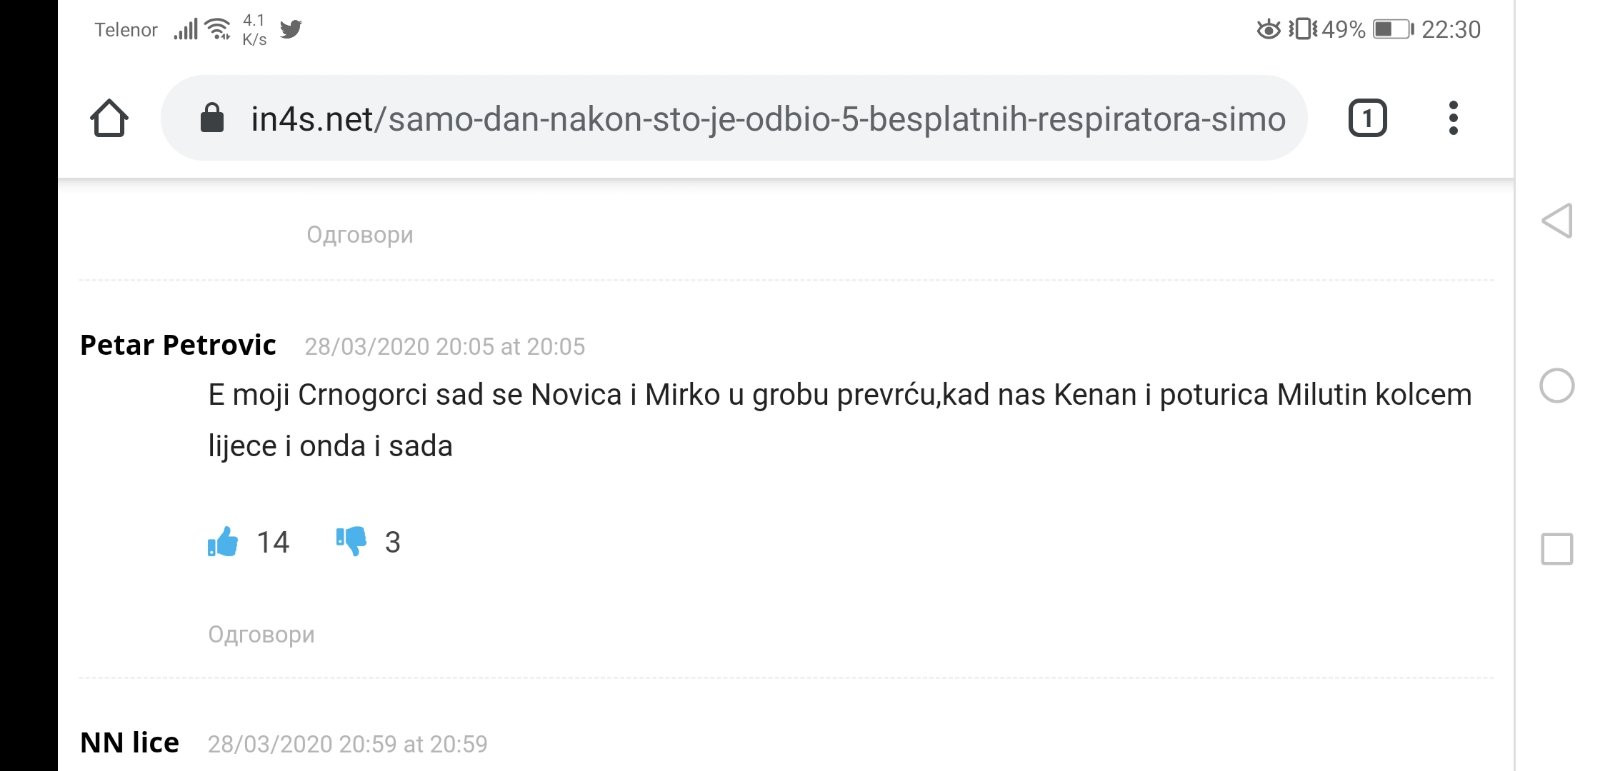Tap the 28/03/2020 20:05 comment timestamp
The width and height of the screenshot is (1600, 771).
444,347
